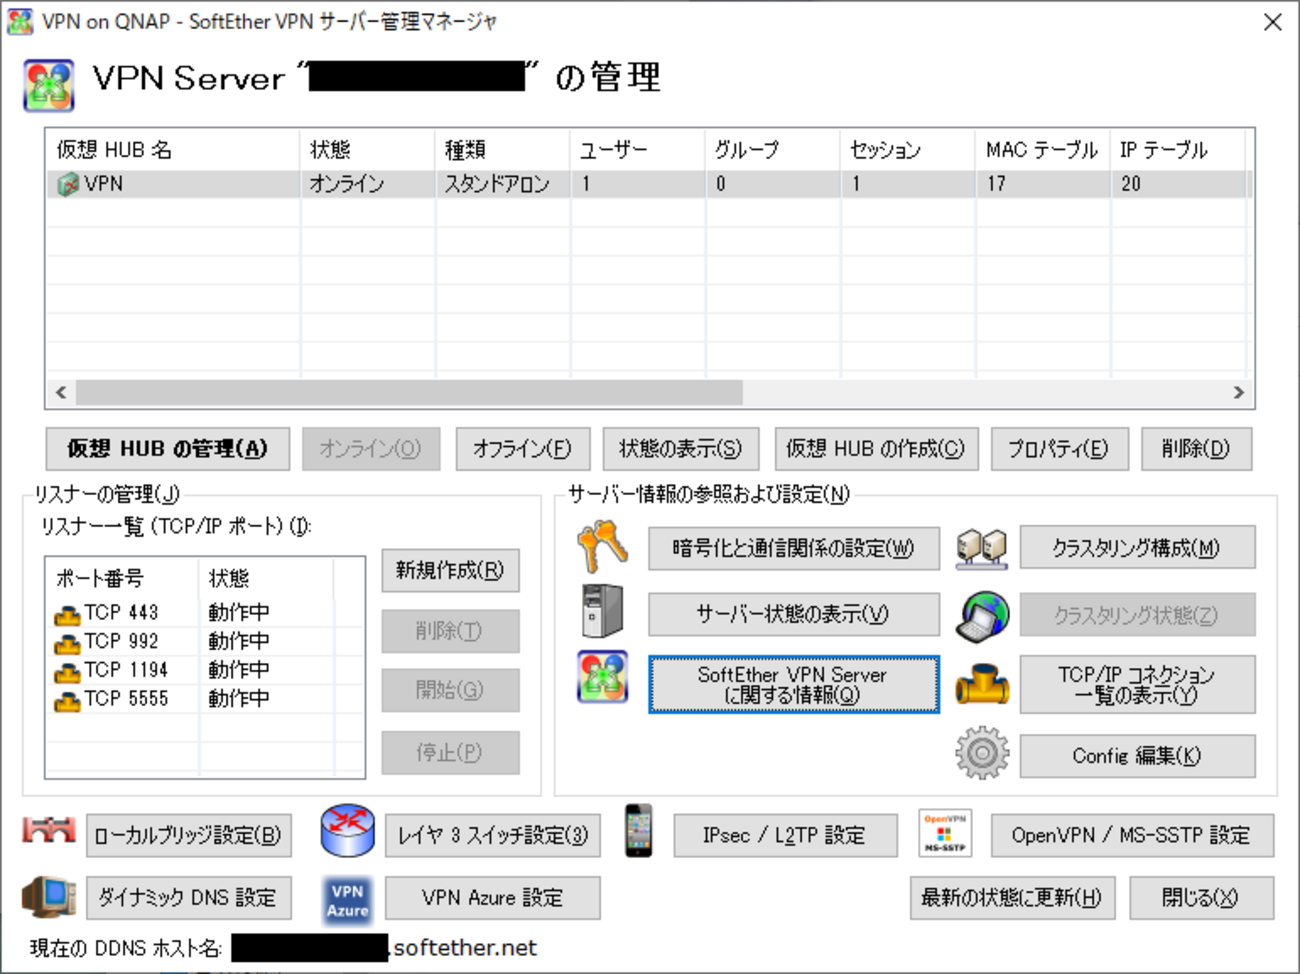Click the 仮想 HUB の作成 button
This screenshot has width=1300, height=974.
tap(875, 449)
